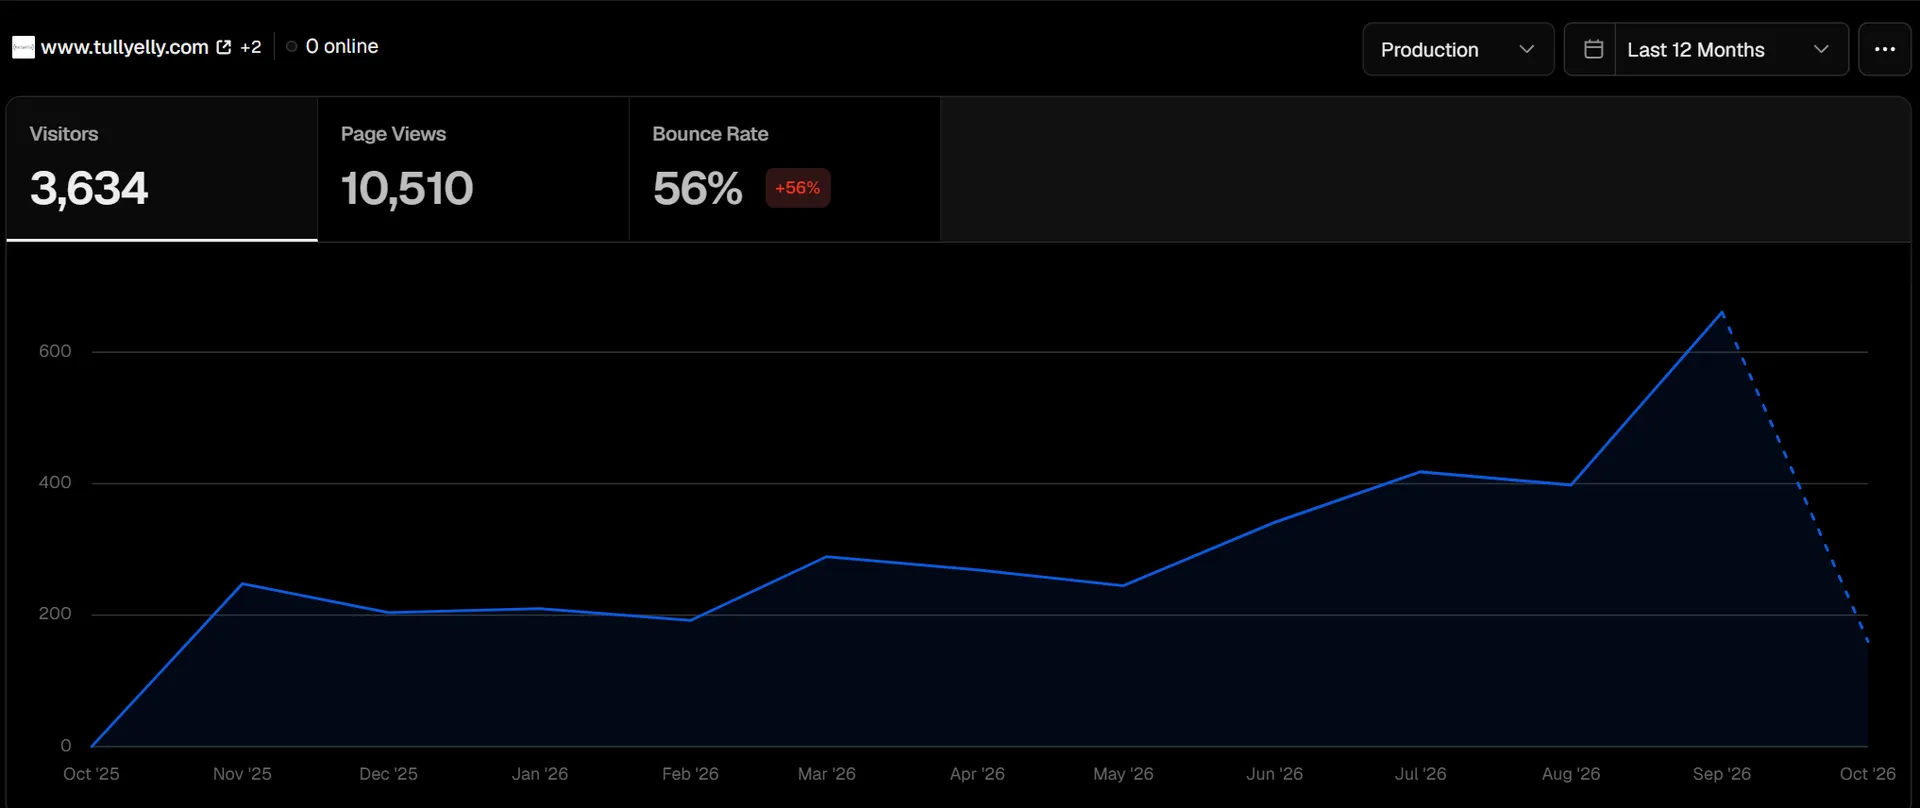1920x808 pixels.
Task: Click the Feb '26 x-axis label
Action: tap(690, 774)
